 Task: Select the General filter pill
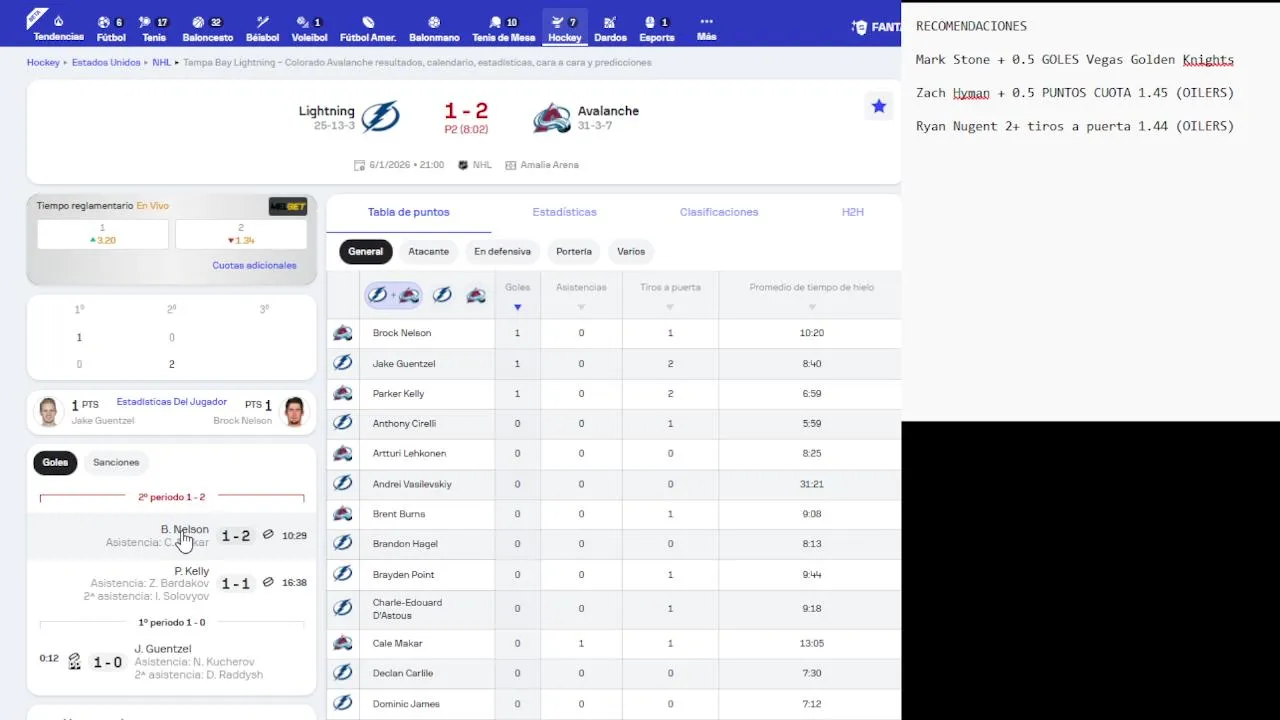click(365, 252)
